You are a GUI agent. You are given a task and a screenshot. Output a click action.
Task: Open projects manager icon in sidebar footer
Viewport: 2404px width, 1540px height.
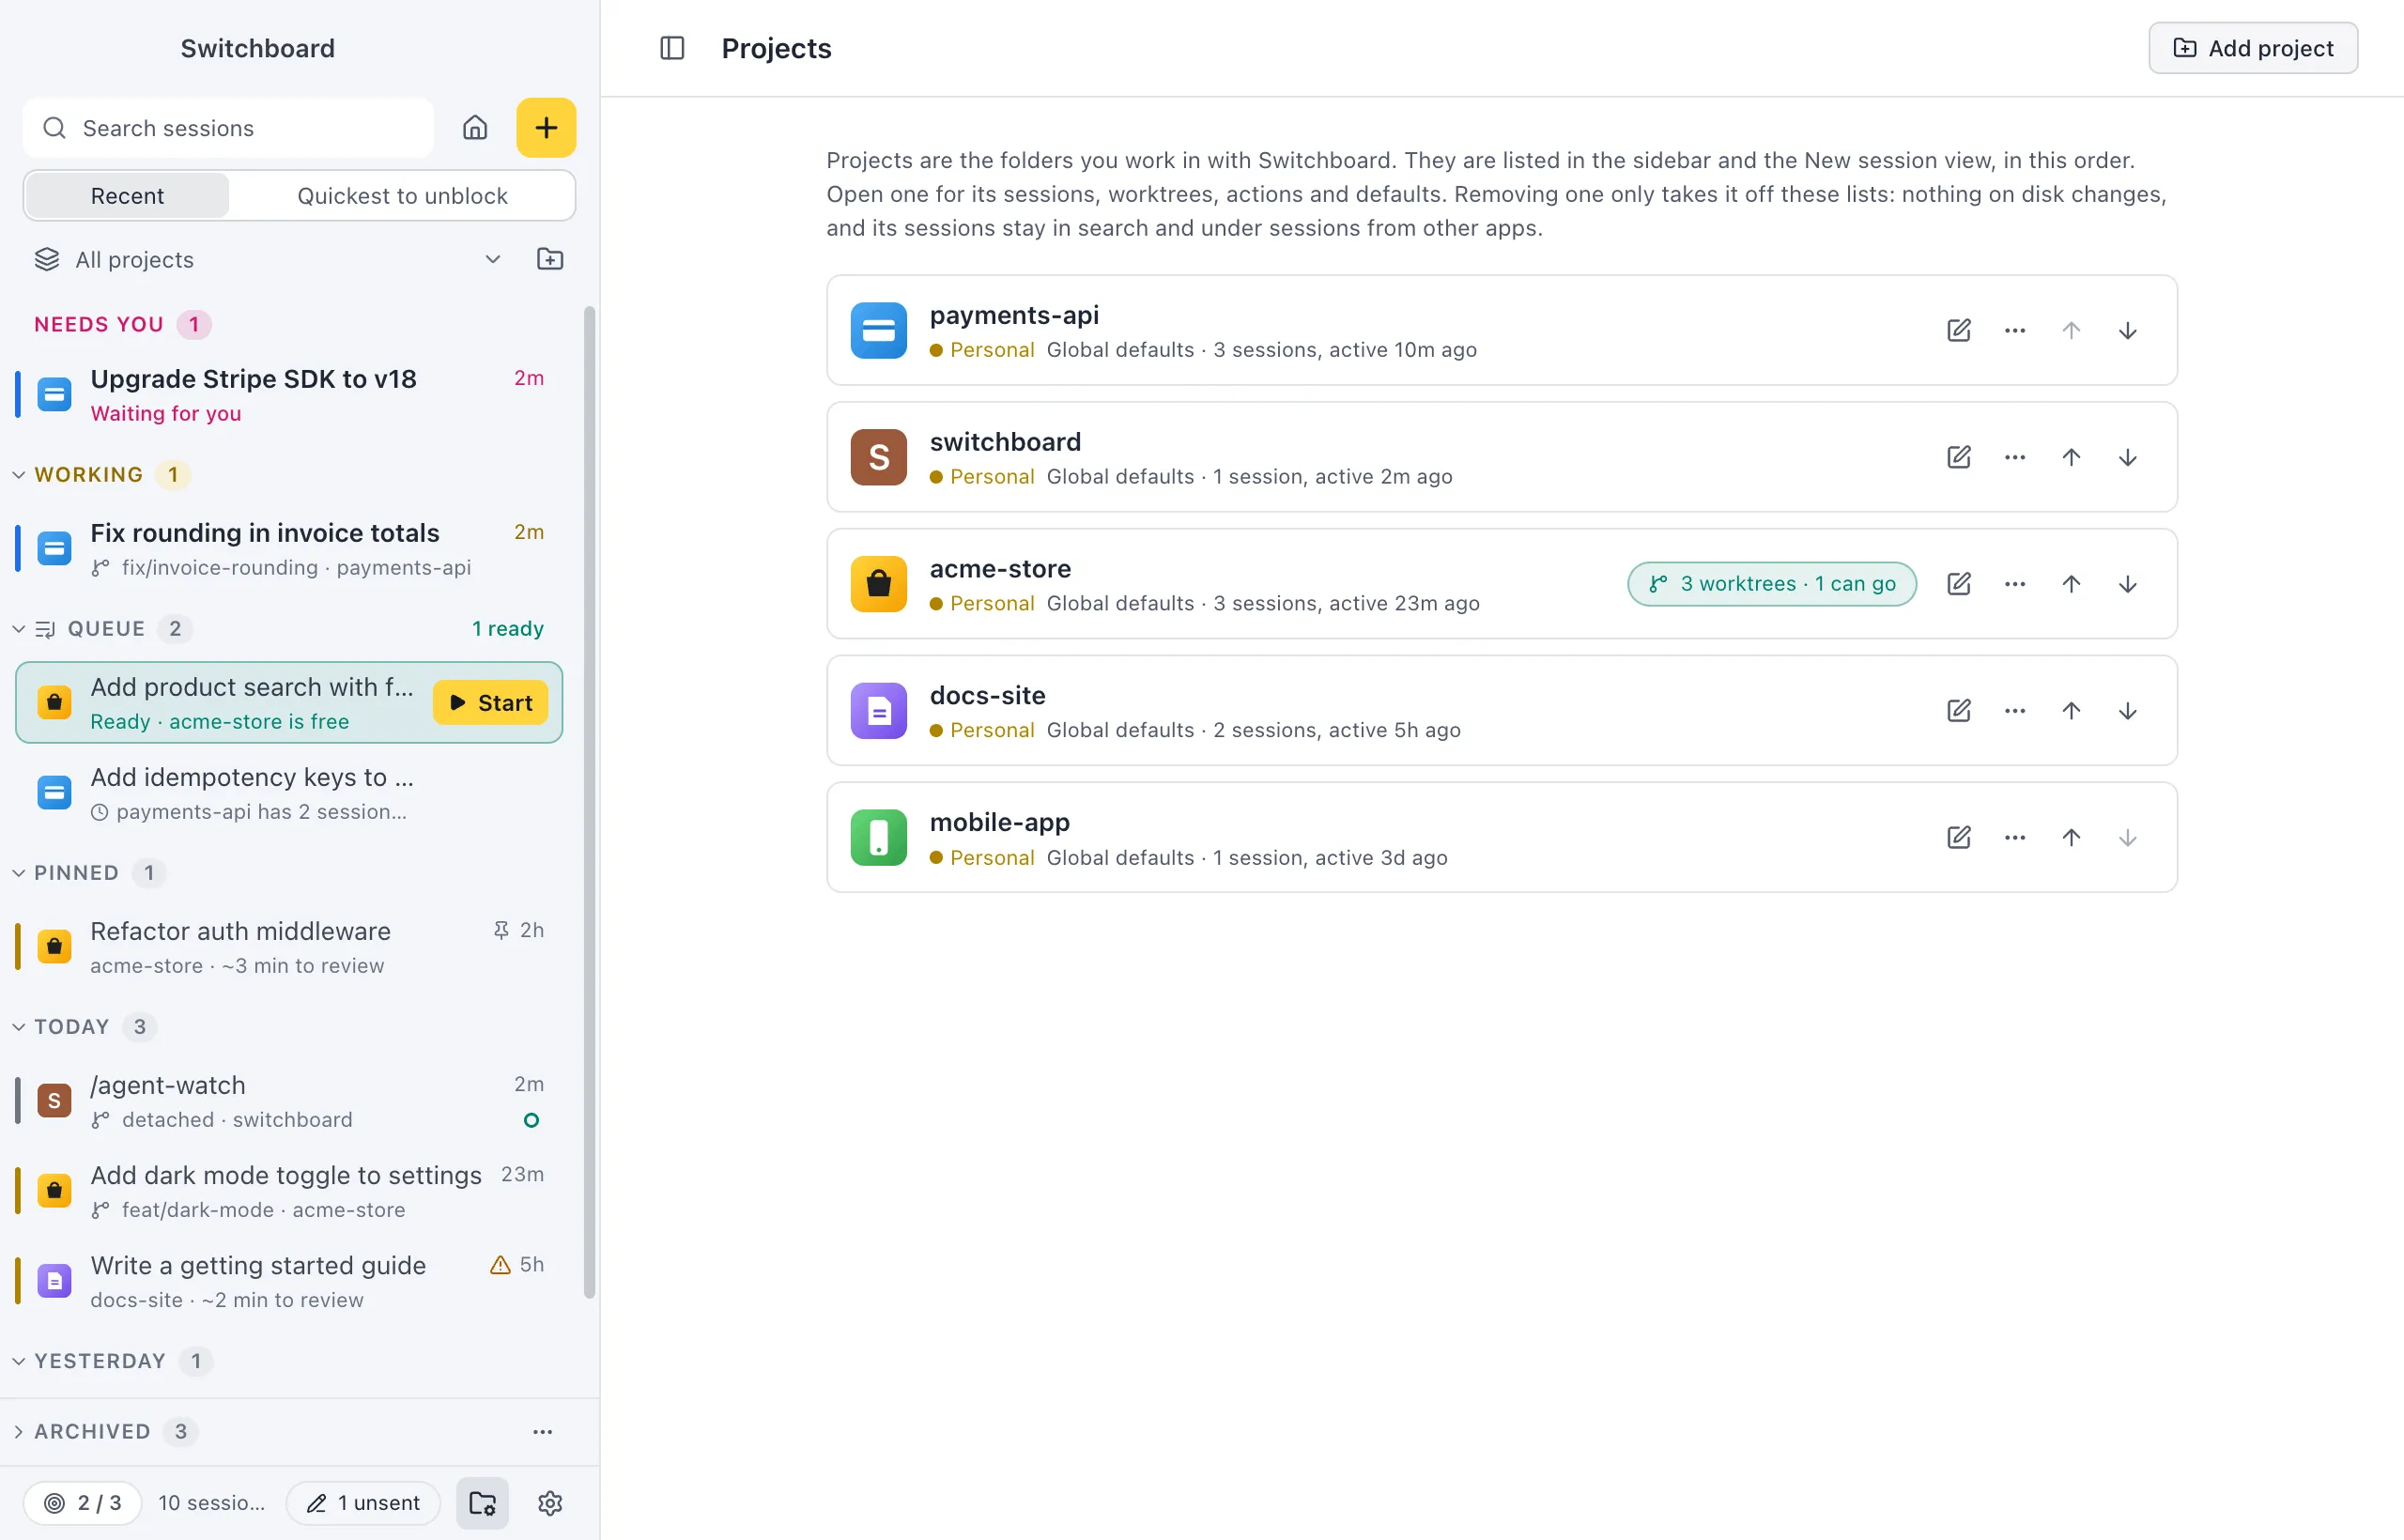(483, 1503)
